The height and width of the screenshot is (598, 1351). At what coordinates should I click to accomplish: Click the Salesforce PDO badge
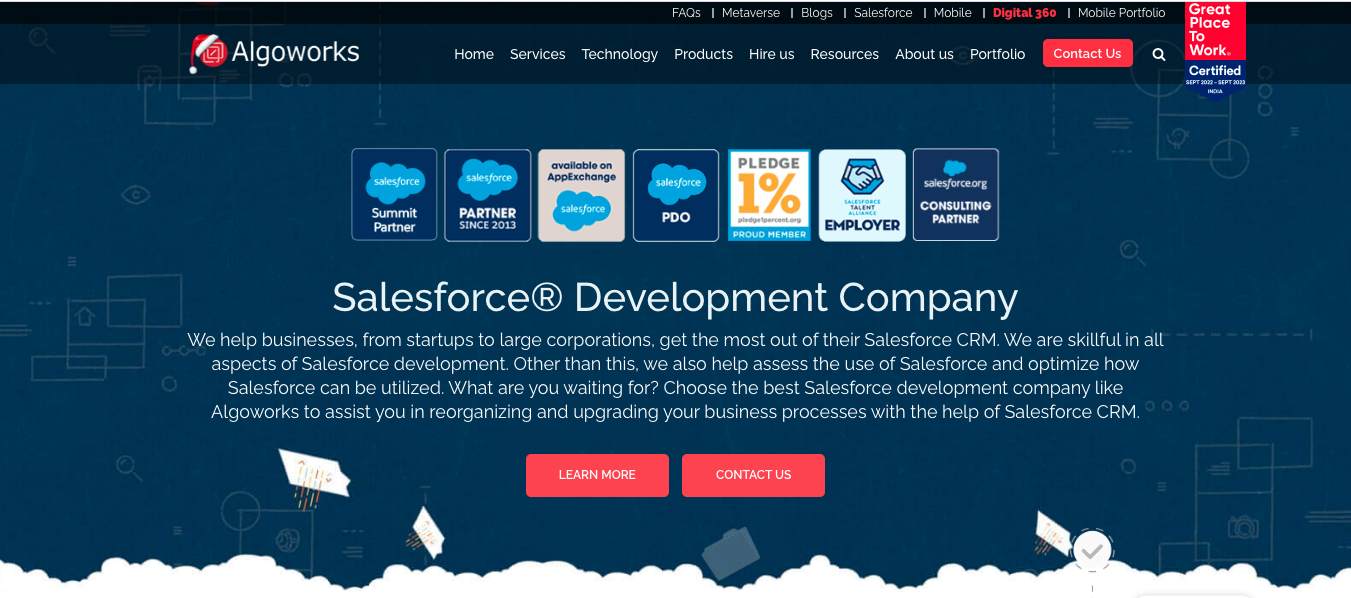click(x=676, y=195)
